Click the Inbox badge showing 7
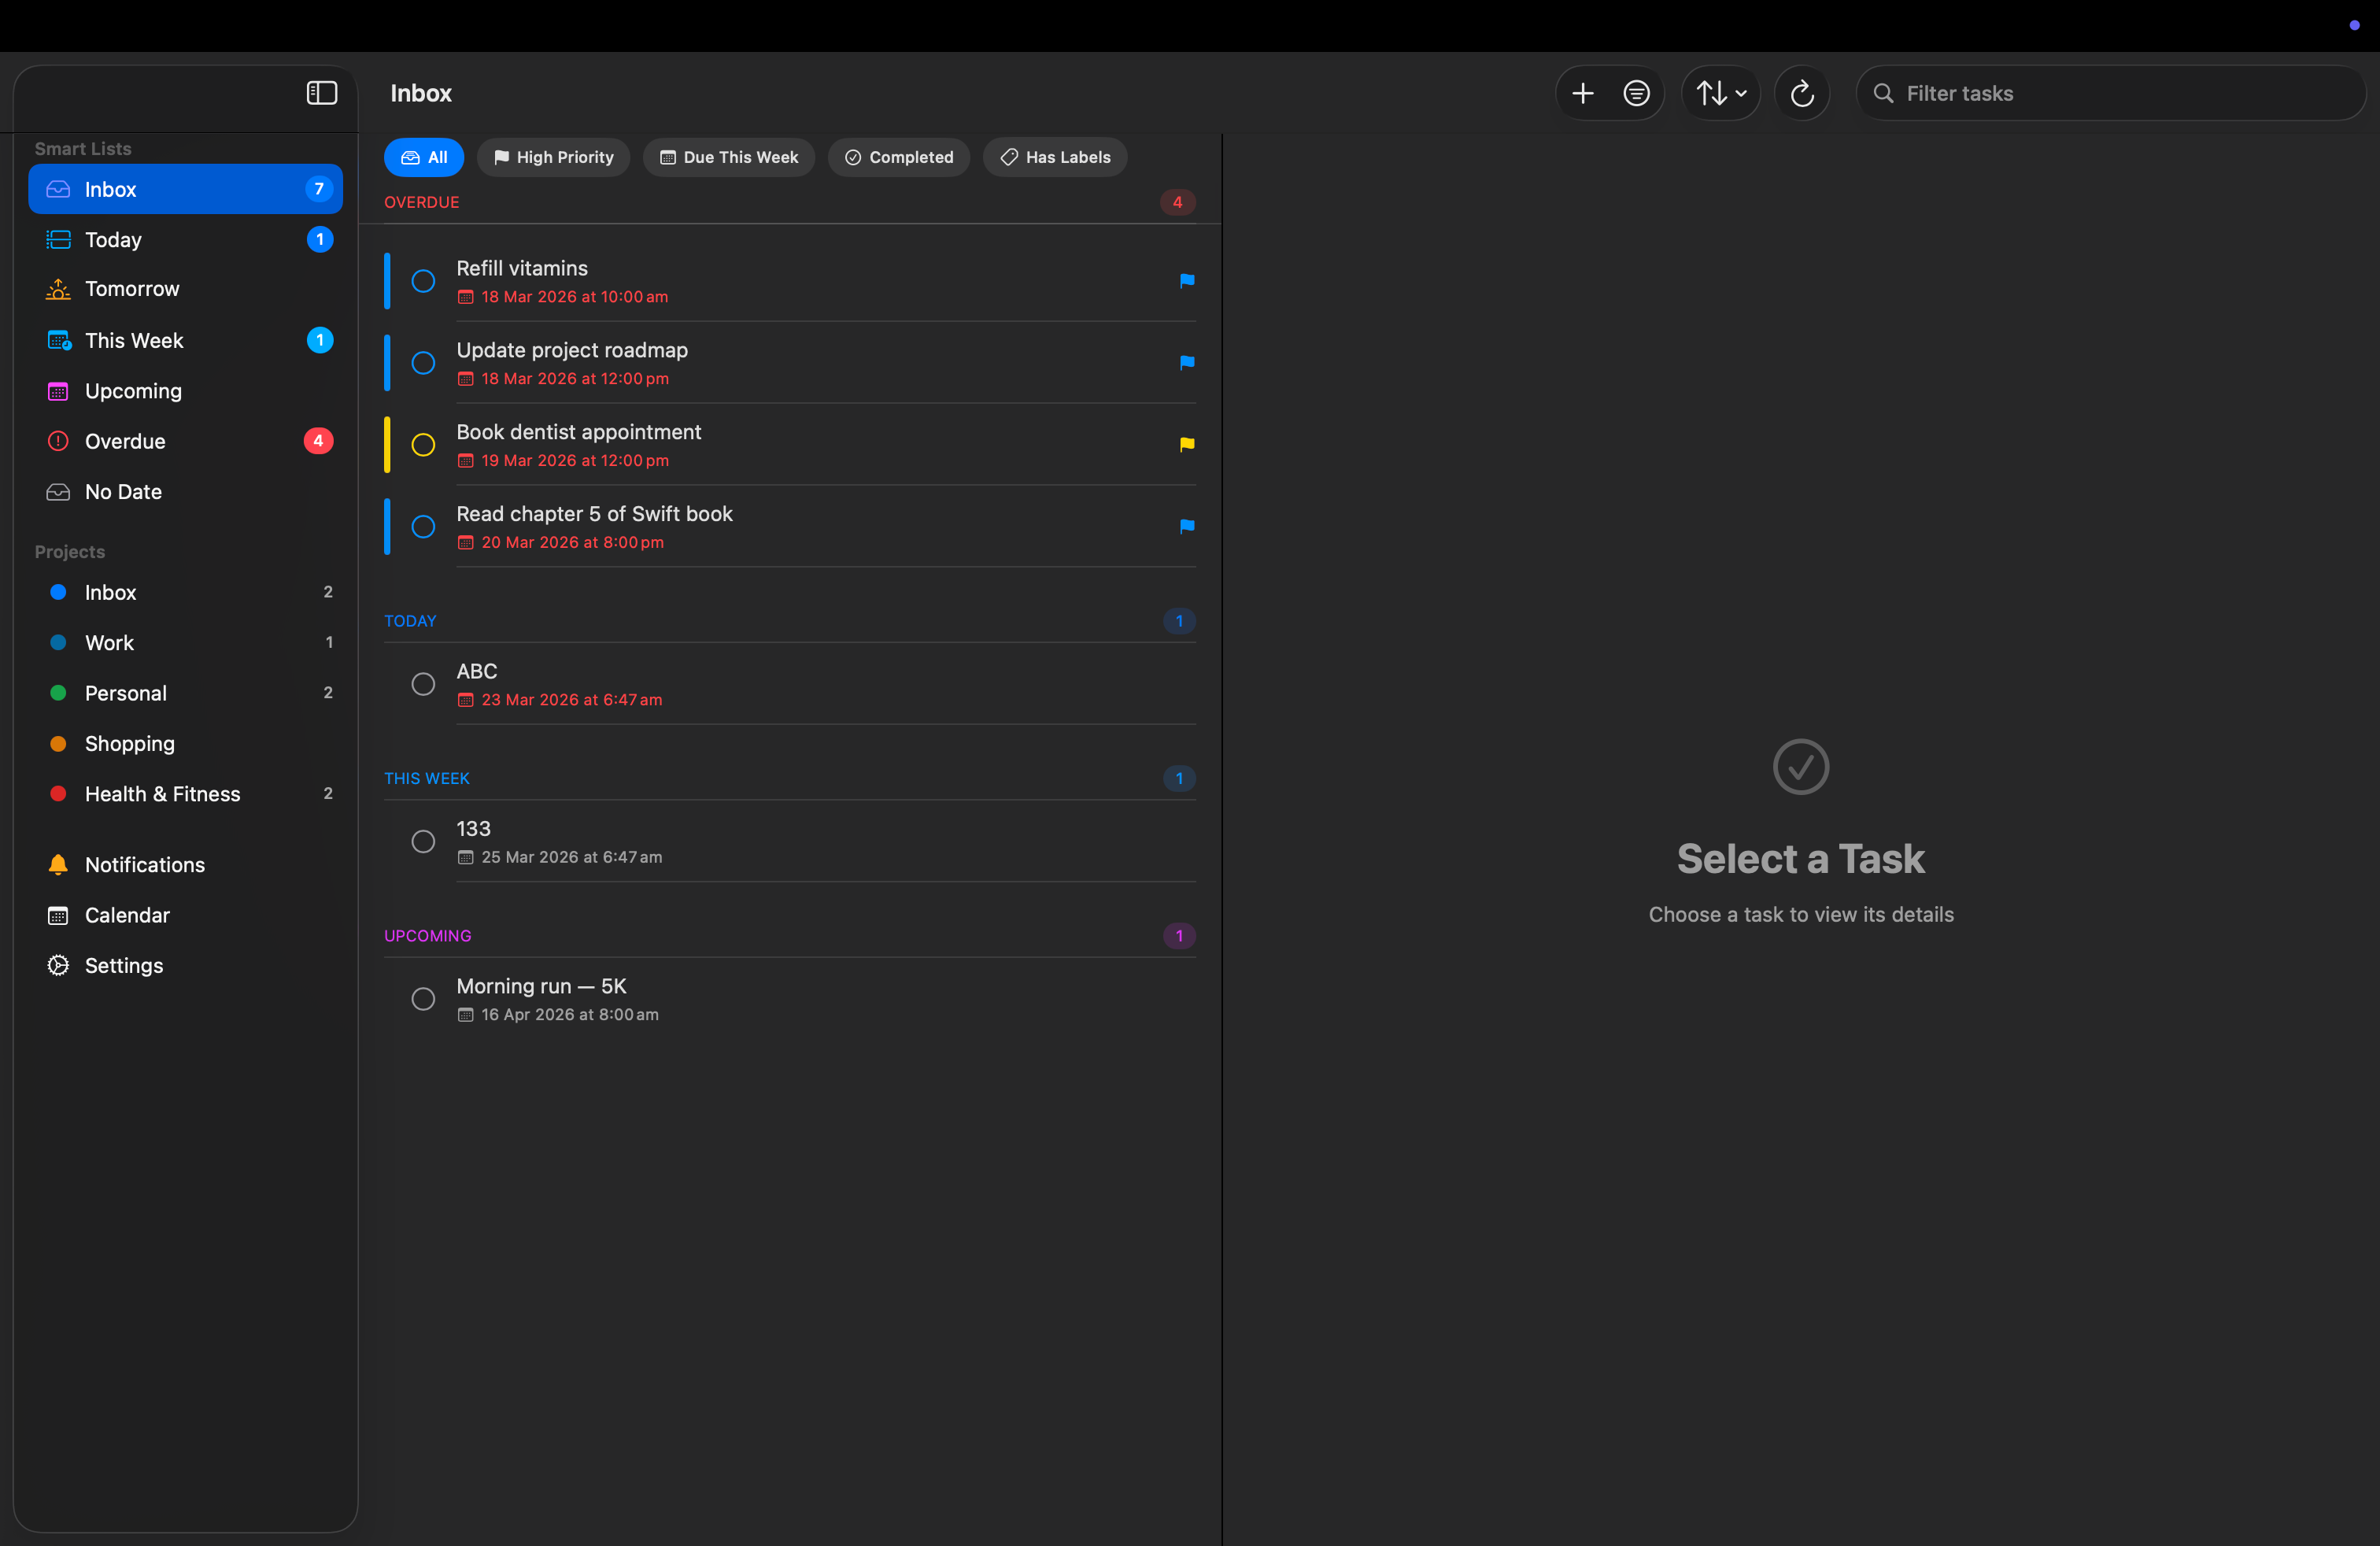Screen dimensions: 2380x1546 click(x=319, y=189)
